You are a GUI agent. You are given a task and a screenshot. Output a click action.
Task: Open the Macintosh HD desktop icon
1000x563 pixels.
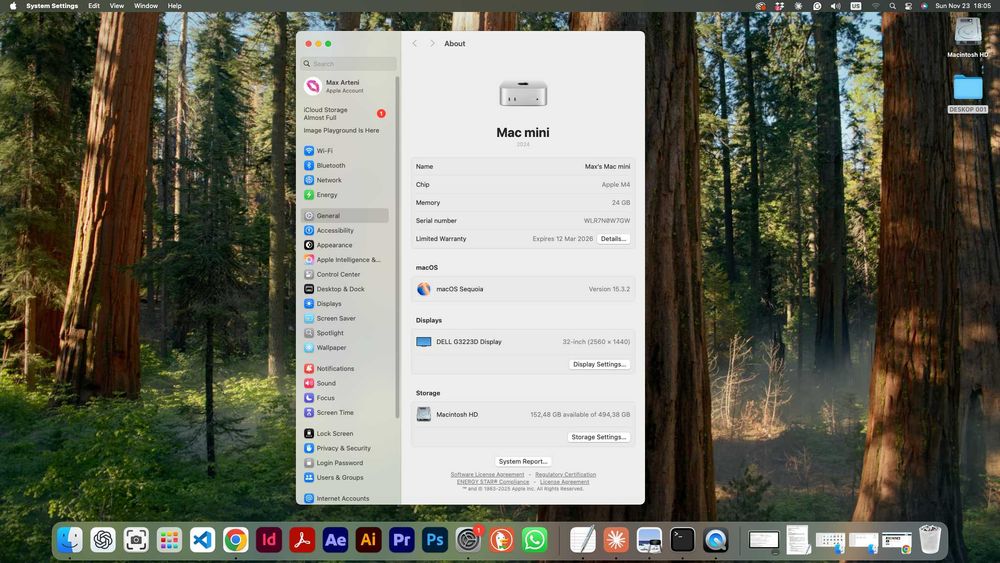[967, 37]
